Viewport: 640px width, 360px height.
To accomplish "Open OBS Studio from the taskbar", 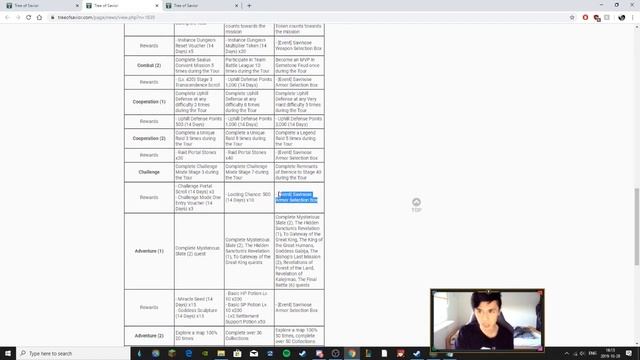I will tap(336, 353).
